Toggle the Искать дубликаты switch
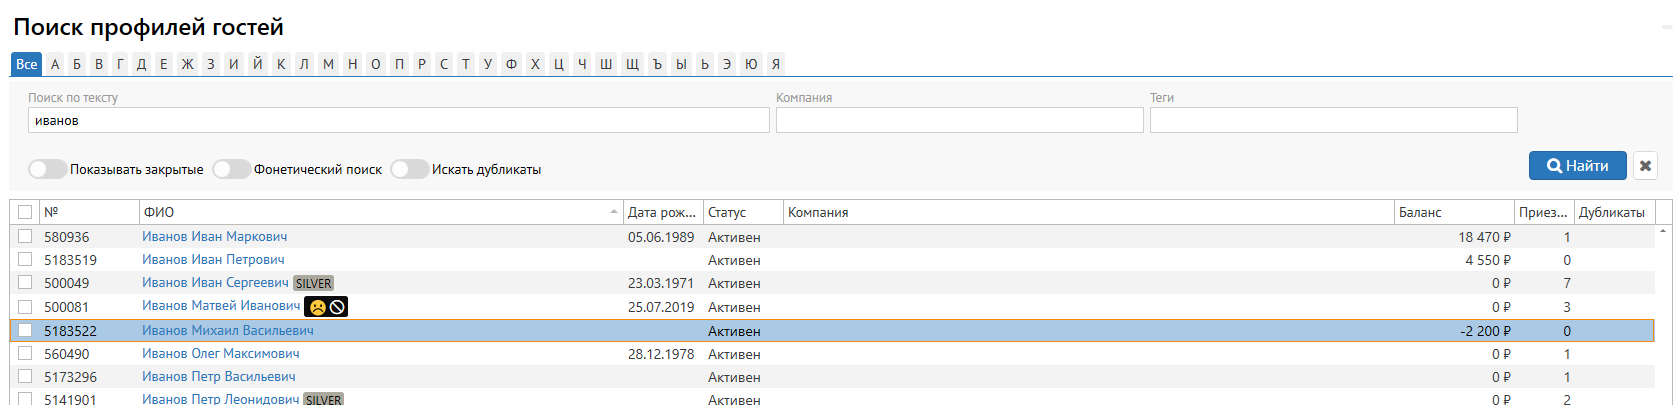 (x=409, y=169)
